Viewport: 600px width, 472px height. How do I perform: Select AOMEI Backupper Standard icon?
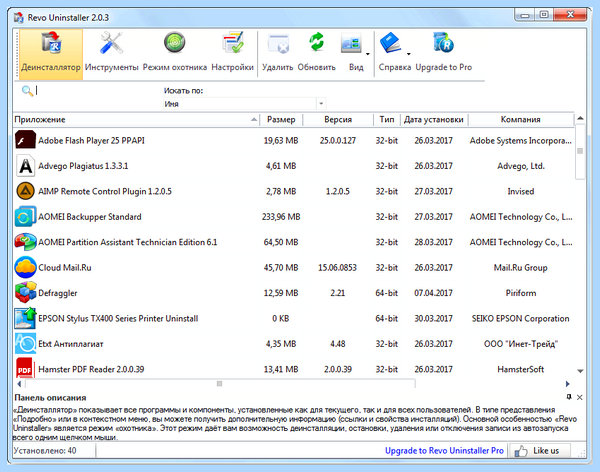pyautogui.click(x=25, y=217)
